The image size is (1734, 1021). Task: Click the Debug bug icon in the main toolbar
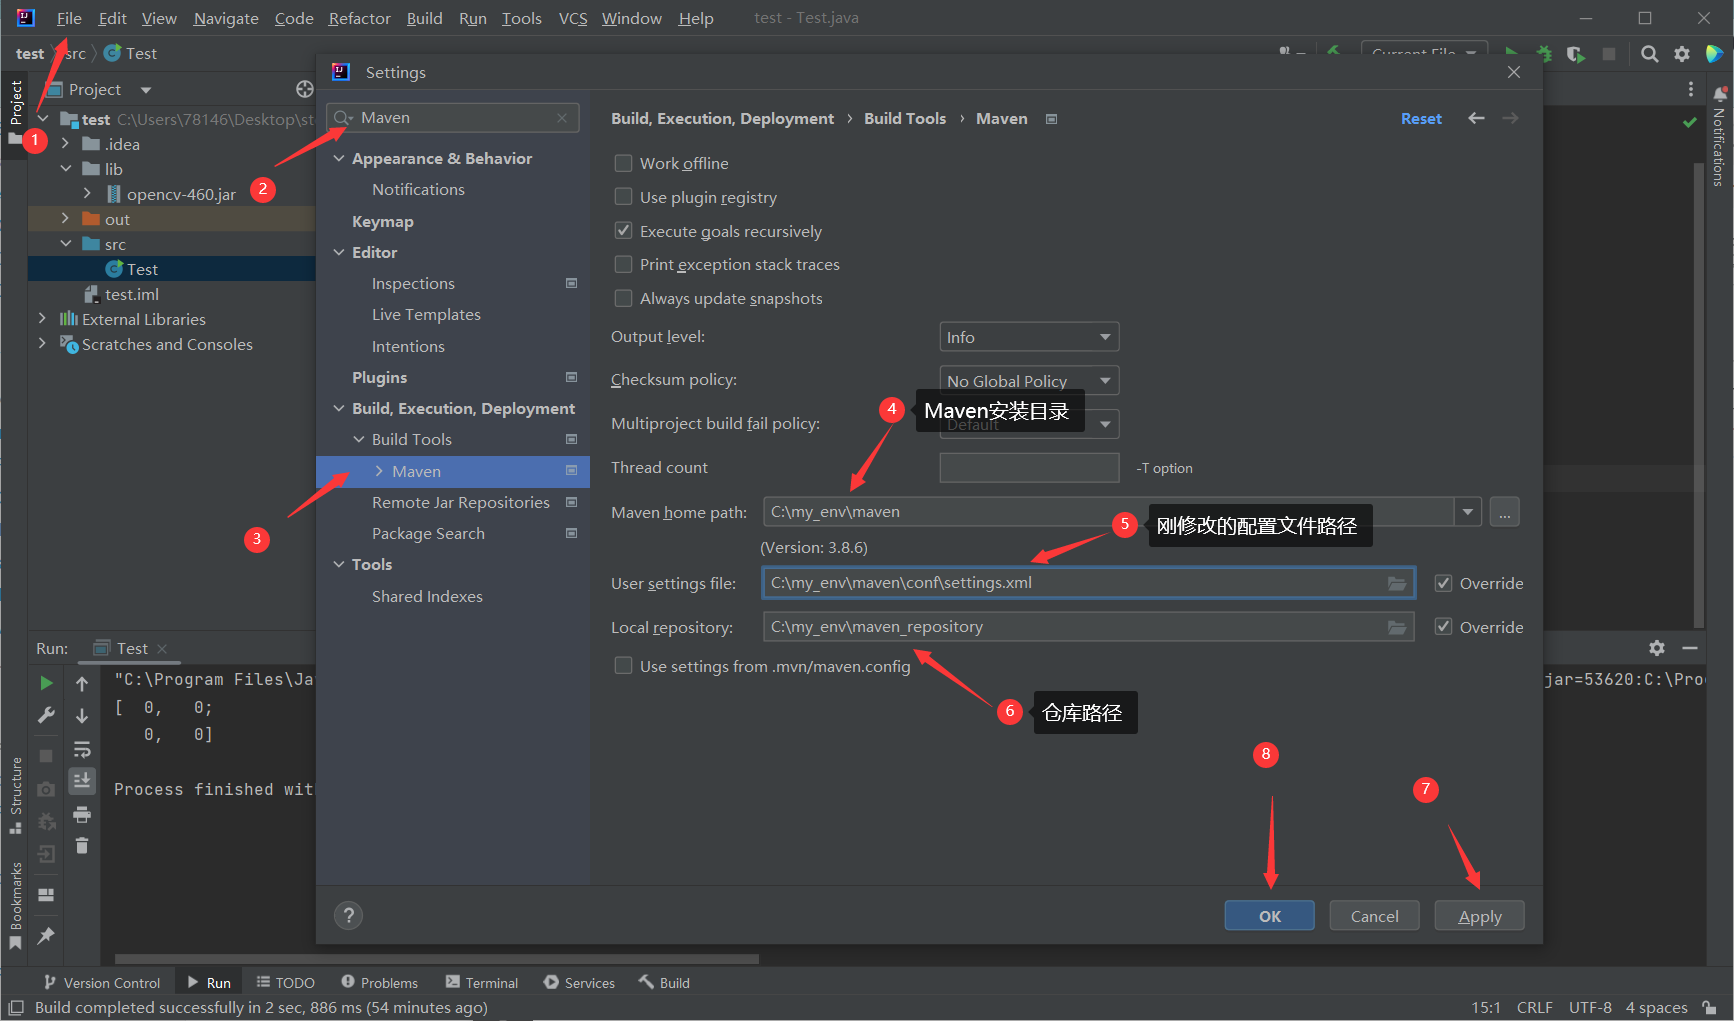point(1544,54)
